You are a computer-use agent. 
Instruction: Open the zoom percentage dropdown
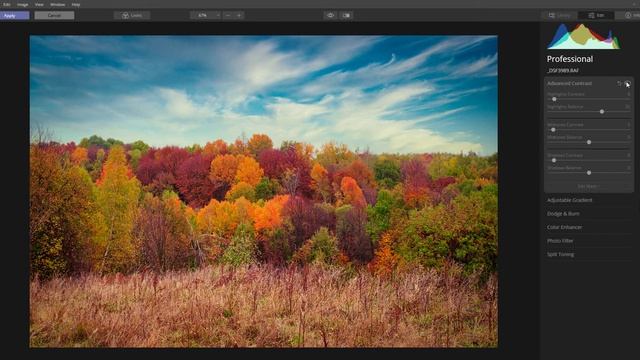point(205,16)
